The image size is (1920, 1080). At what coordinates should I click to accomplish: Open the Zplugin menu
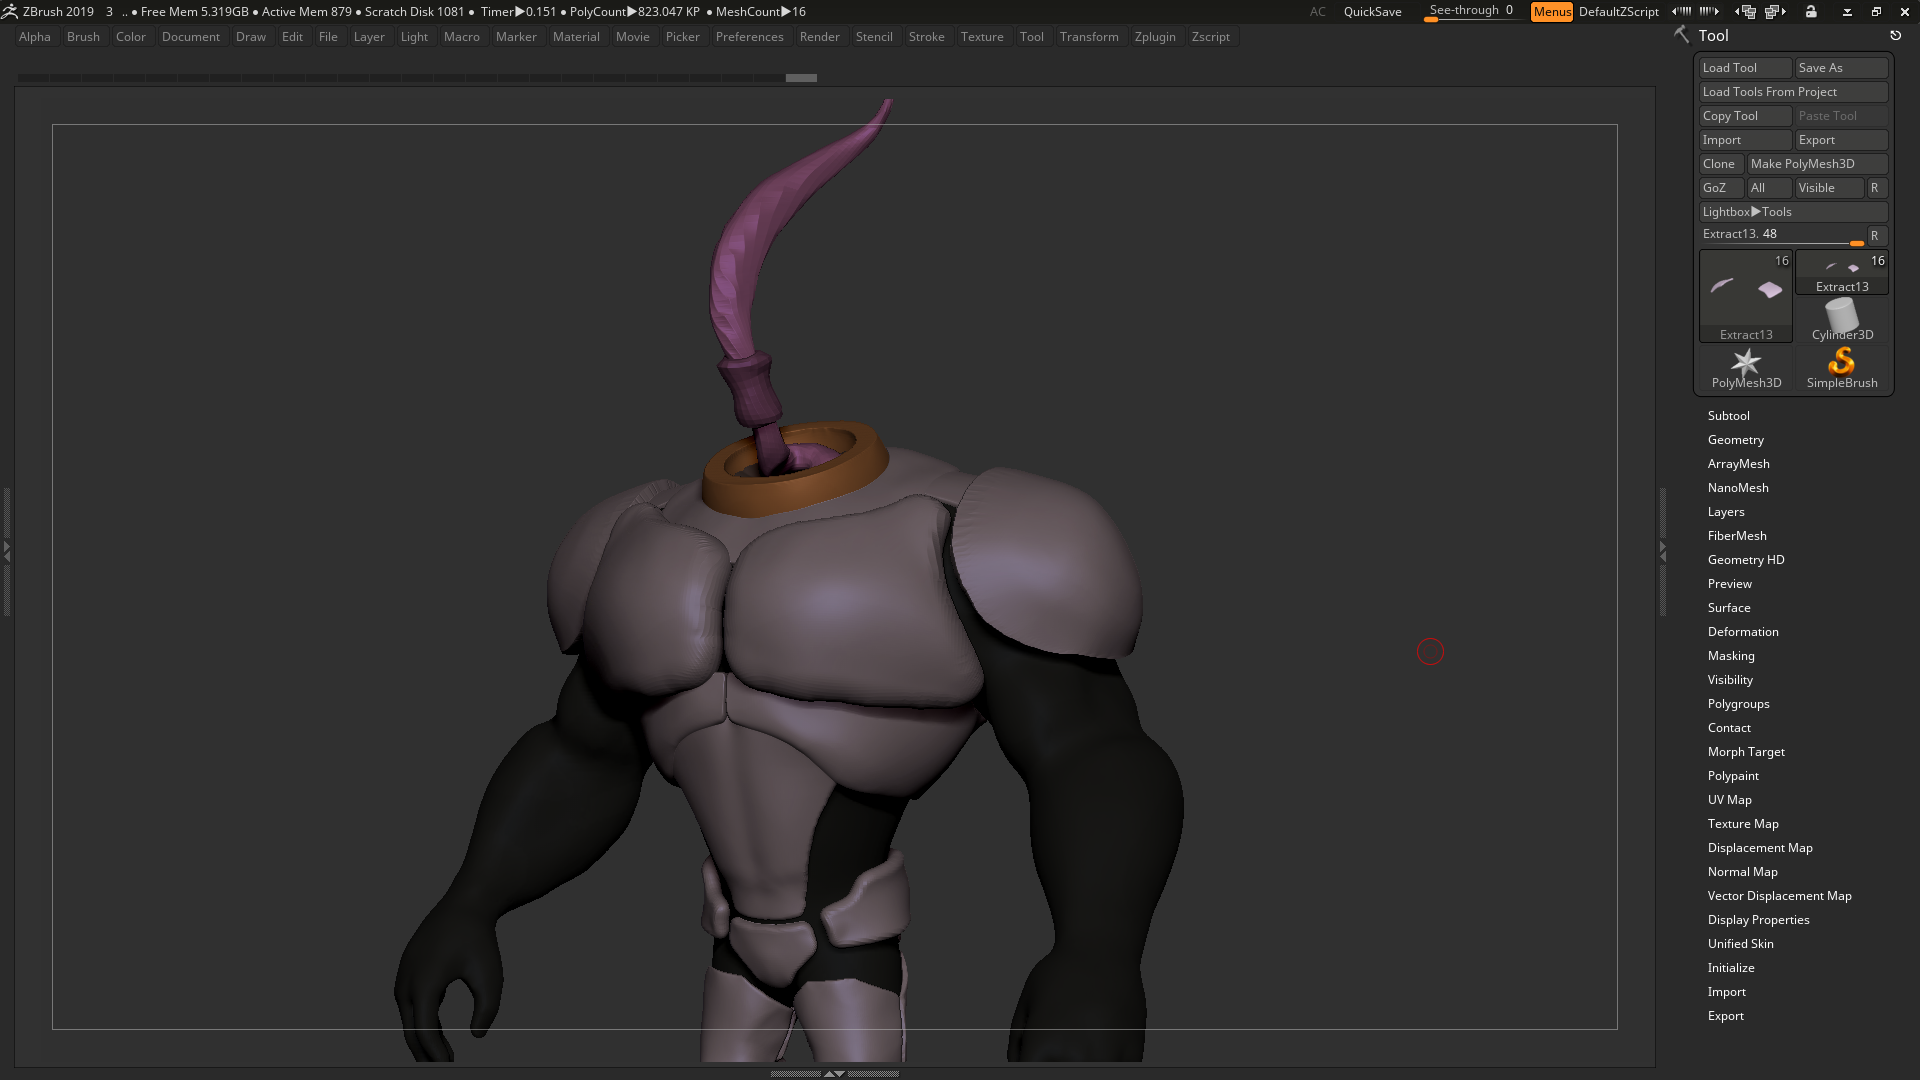tap(1153, 36)
